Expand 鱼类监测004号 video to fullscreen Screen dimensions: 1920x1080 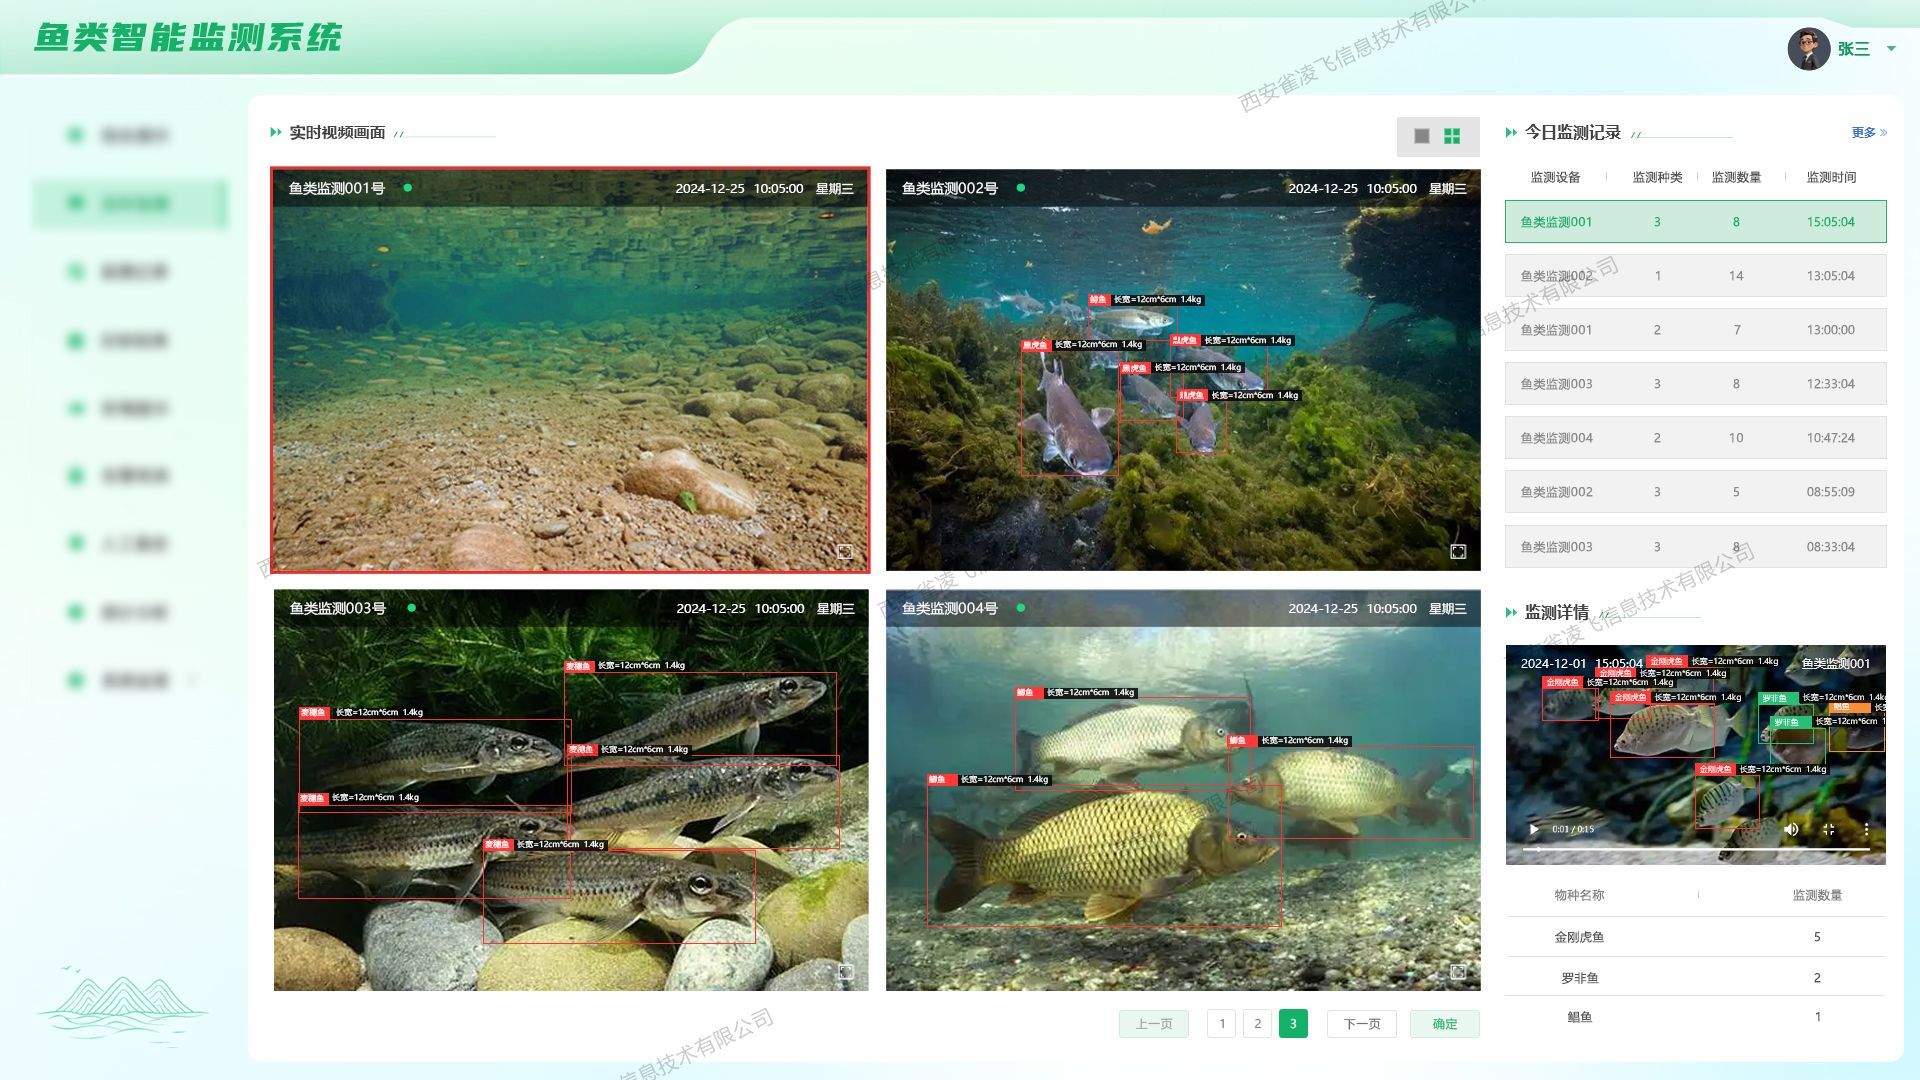(1458, 972)
